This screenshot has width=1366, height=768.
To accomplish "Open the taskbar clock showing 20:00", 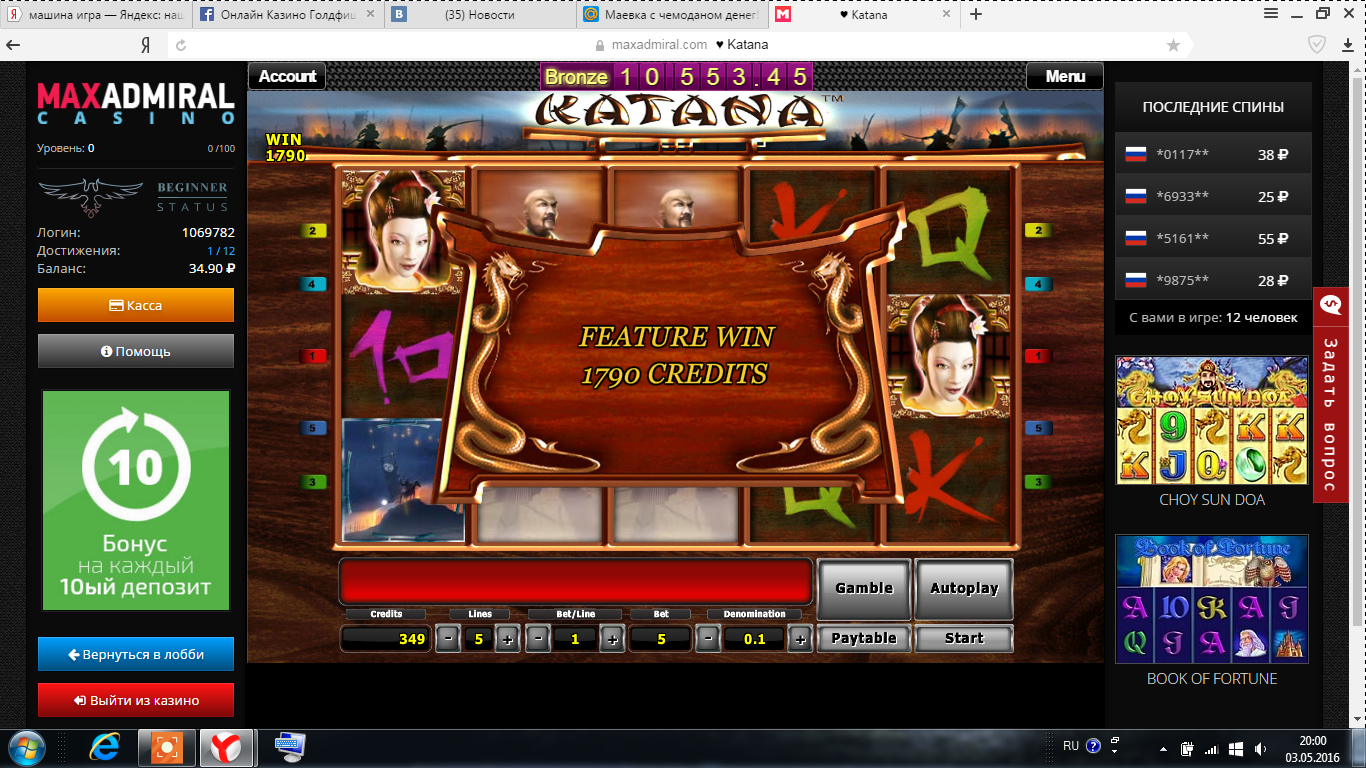I will coord(1311,748).
